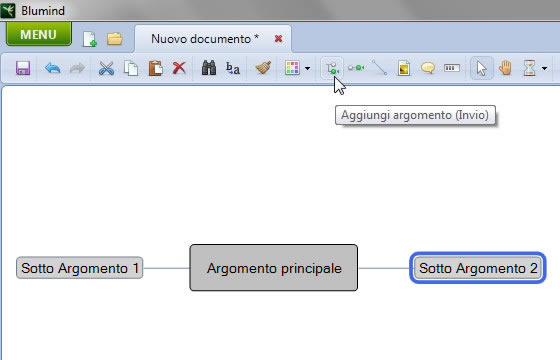Toggle the arrow selection mode
Viewport: 560px width, 360px height.
(x=482, y=68)
